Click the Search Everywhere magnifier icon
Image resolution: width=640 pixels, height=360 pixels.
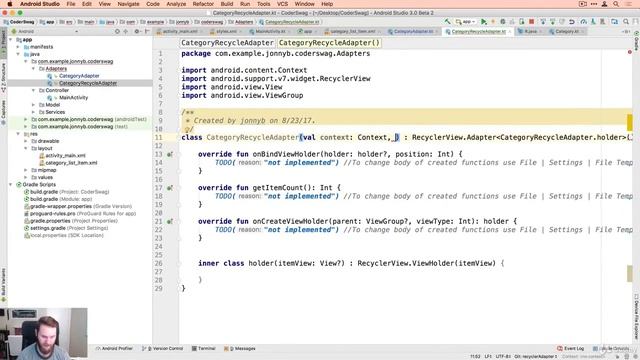[x=626, y=22]
